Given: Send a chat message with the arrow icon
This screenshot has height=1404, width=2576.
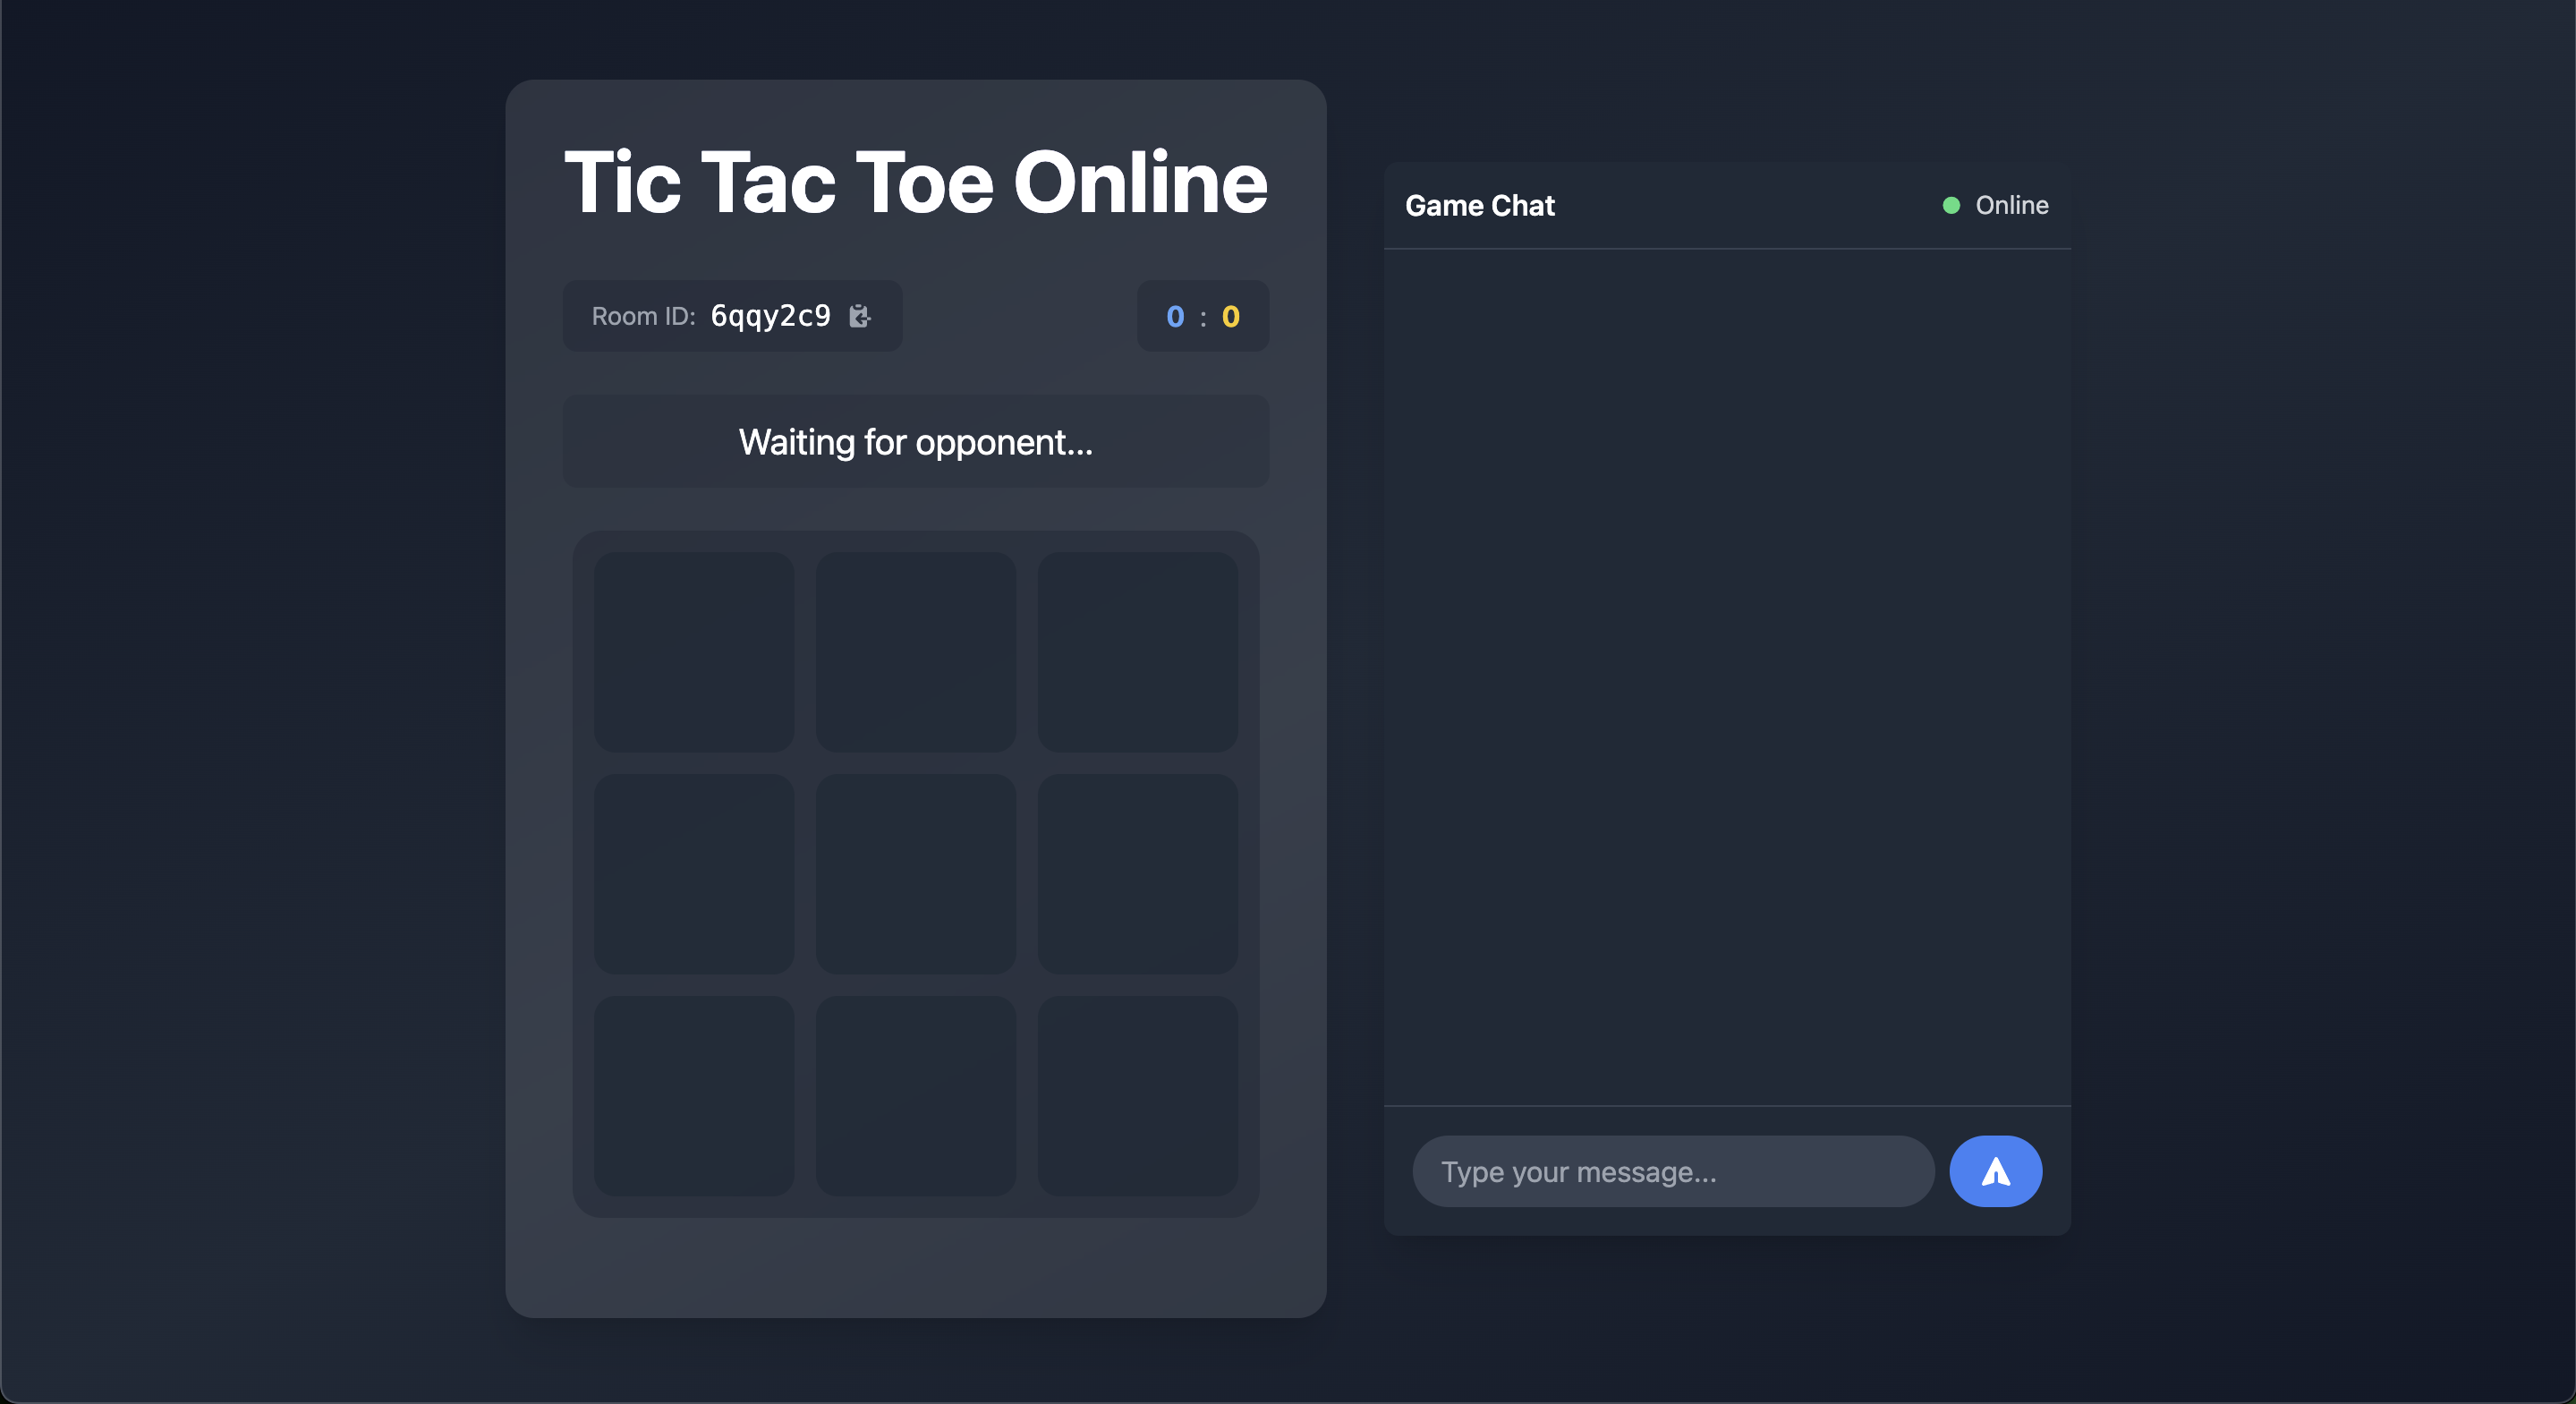Looking at the screenshot, I should (x=1995, y=1171).
